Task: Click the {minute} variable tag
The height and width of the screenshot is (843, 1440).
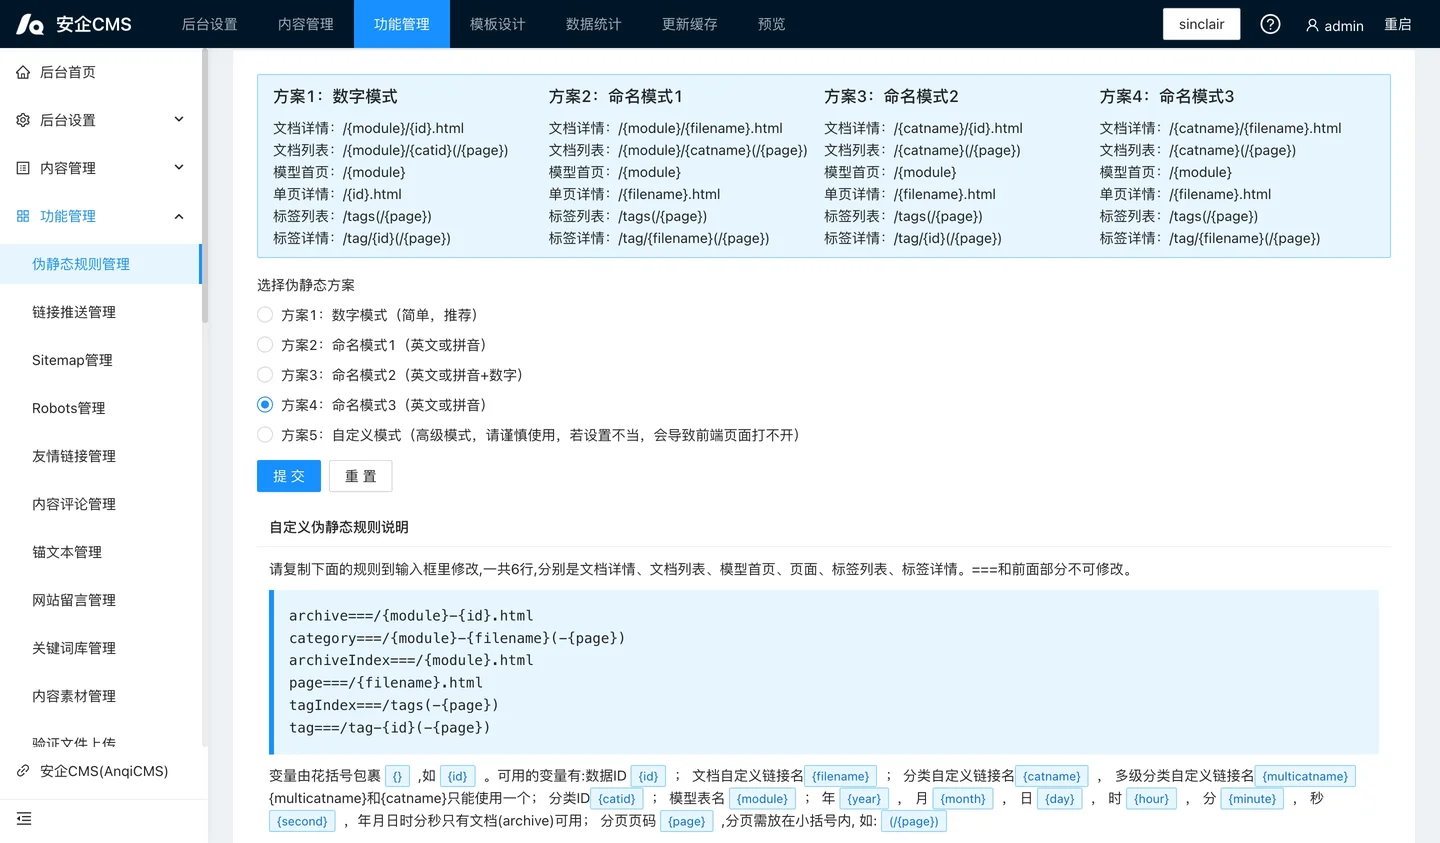Action: [x=1252, y=798]
